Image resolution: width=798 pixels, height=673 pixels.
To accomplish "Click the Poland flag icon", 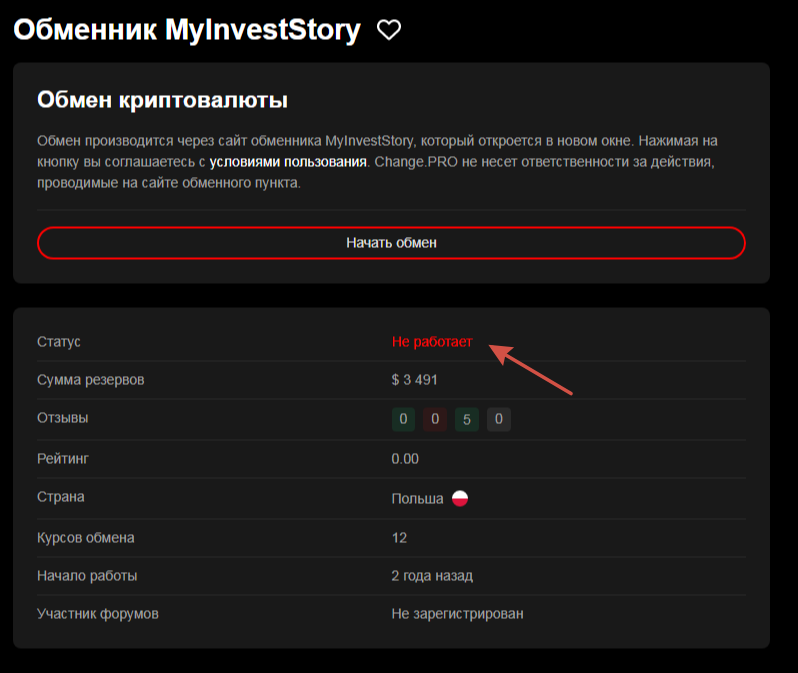I will tap(460, 498).
